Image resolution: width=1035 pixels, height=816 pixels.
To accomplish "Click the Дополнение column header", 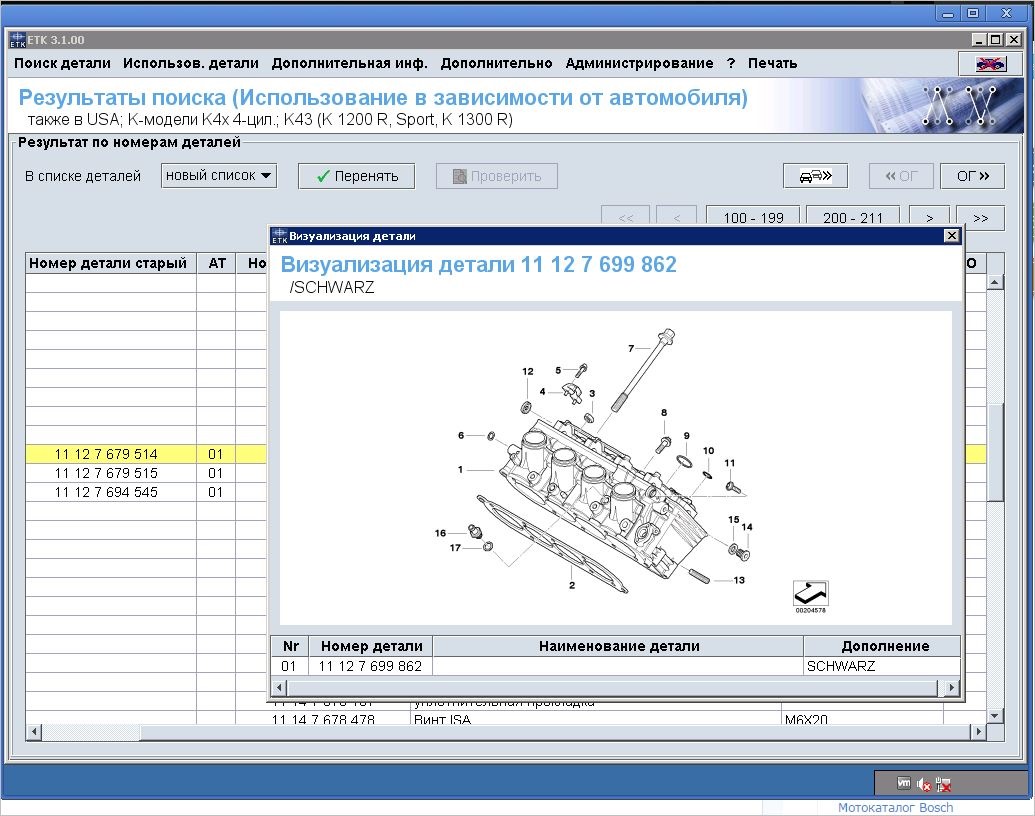I will pyautogui.click(x=884, y=646).
